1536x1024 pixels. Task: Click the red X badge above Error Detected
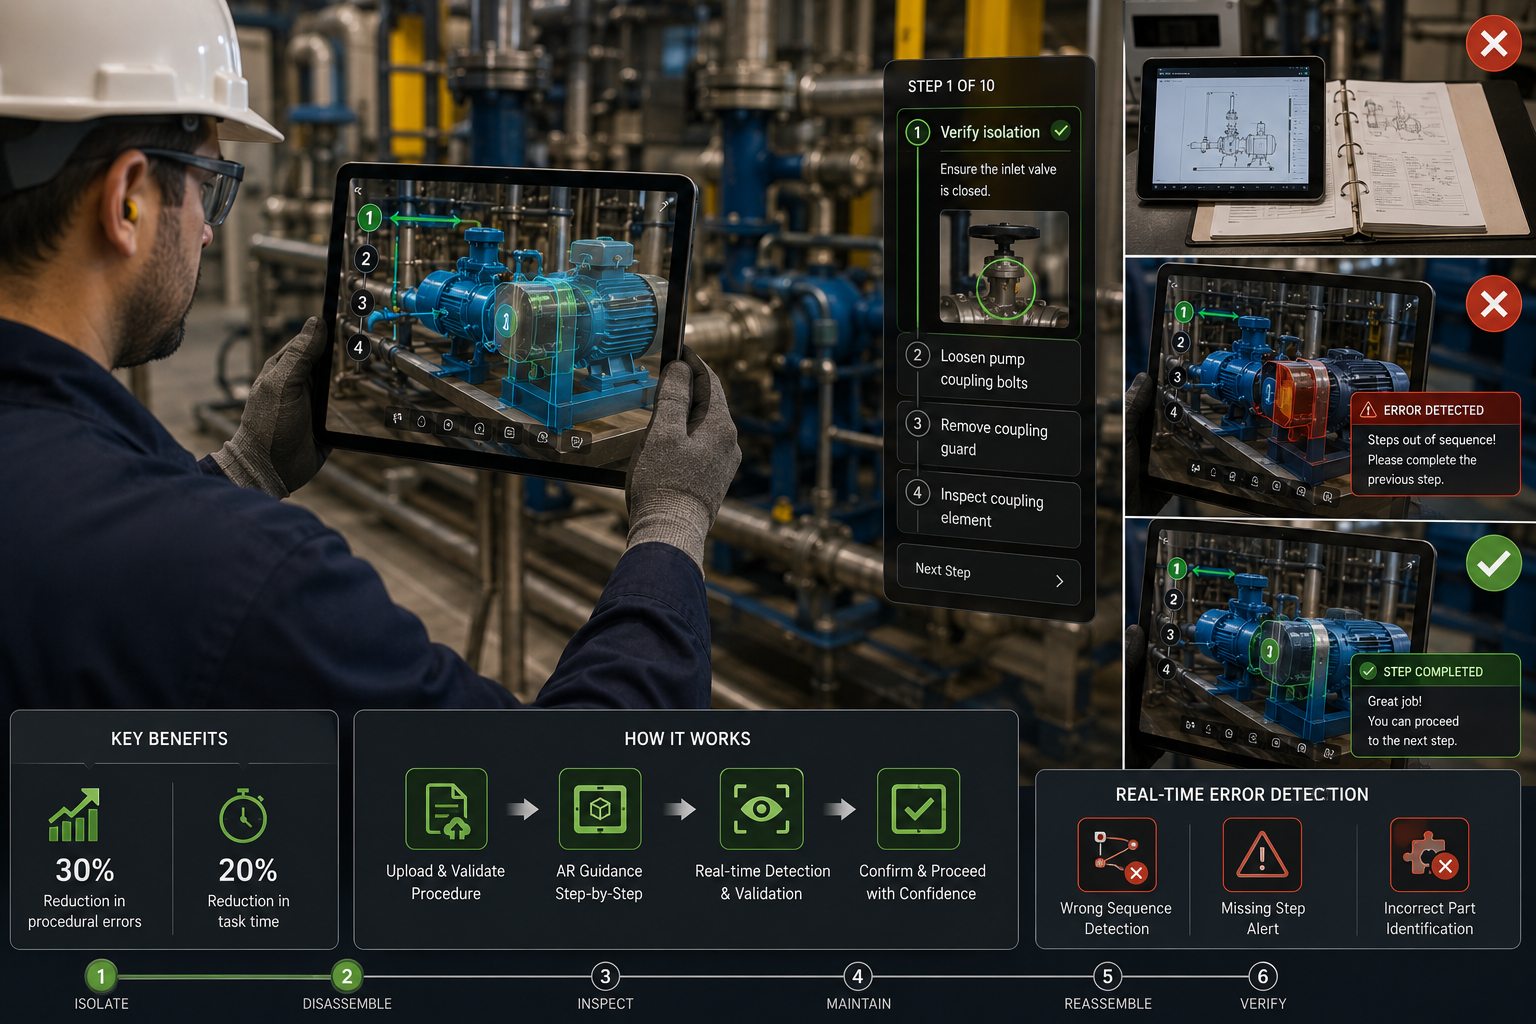point(1494,304)
